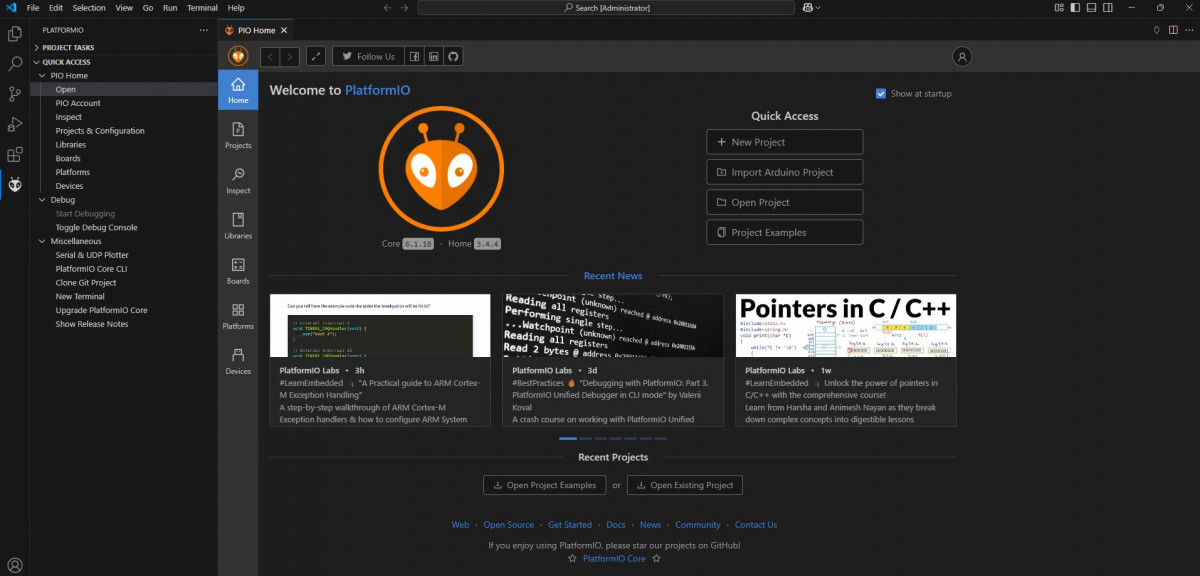Open PIO Home in external browser via diagonal arrow icon

[x=316, y=56]
